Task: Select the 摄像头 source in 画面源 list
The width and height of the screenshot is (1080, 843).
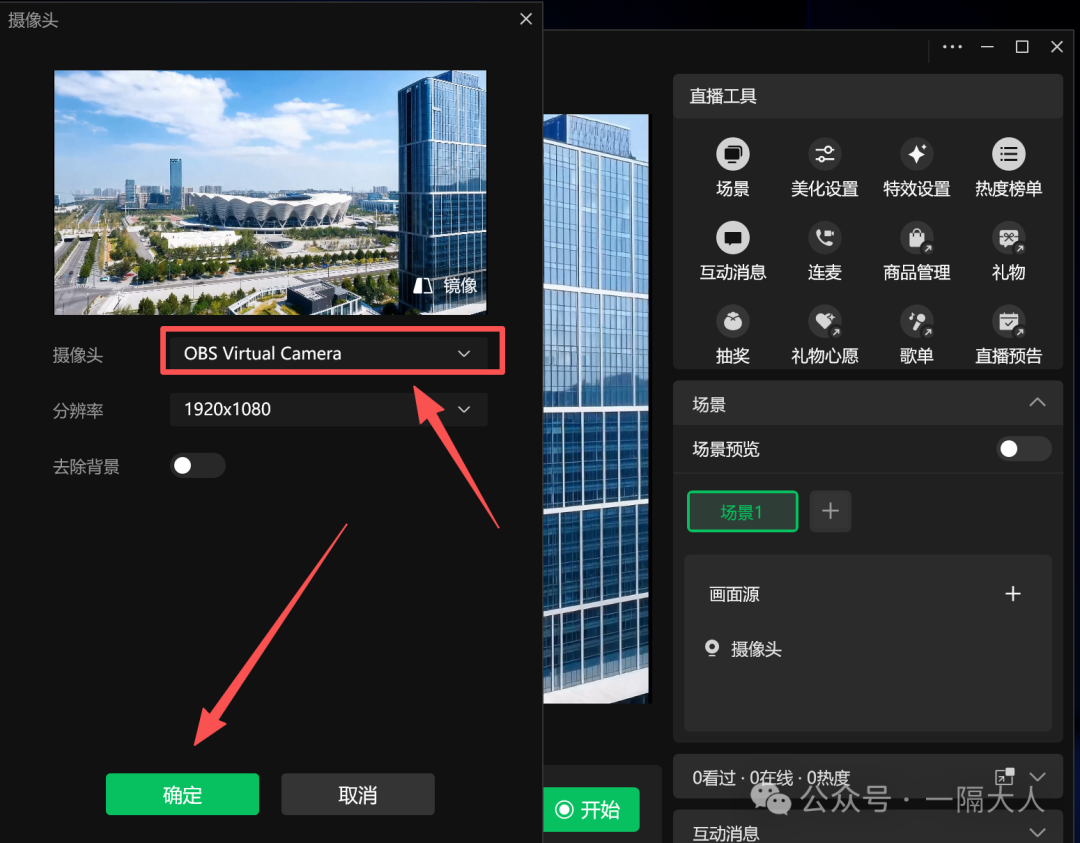Action: pos(755,649)
